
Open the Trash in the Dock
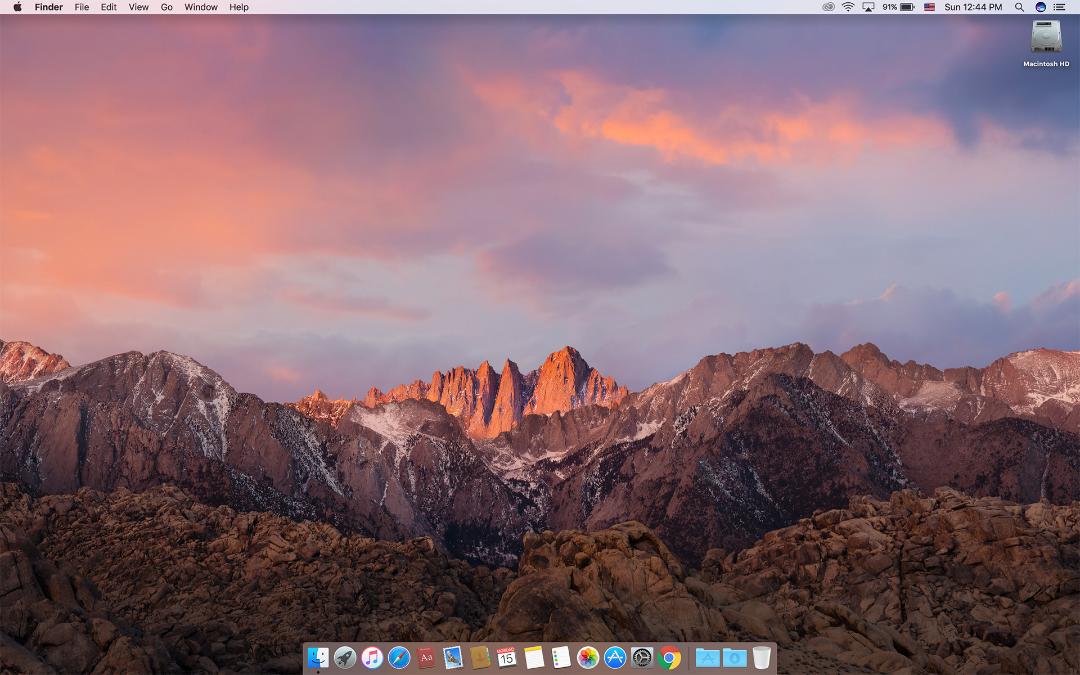coord(762,657)
